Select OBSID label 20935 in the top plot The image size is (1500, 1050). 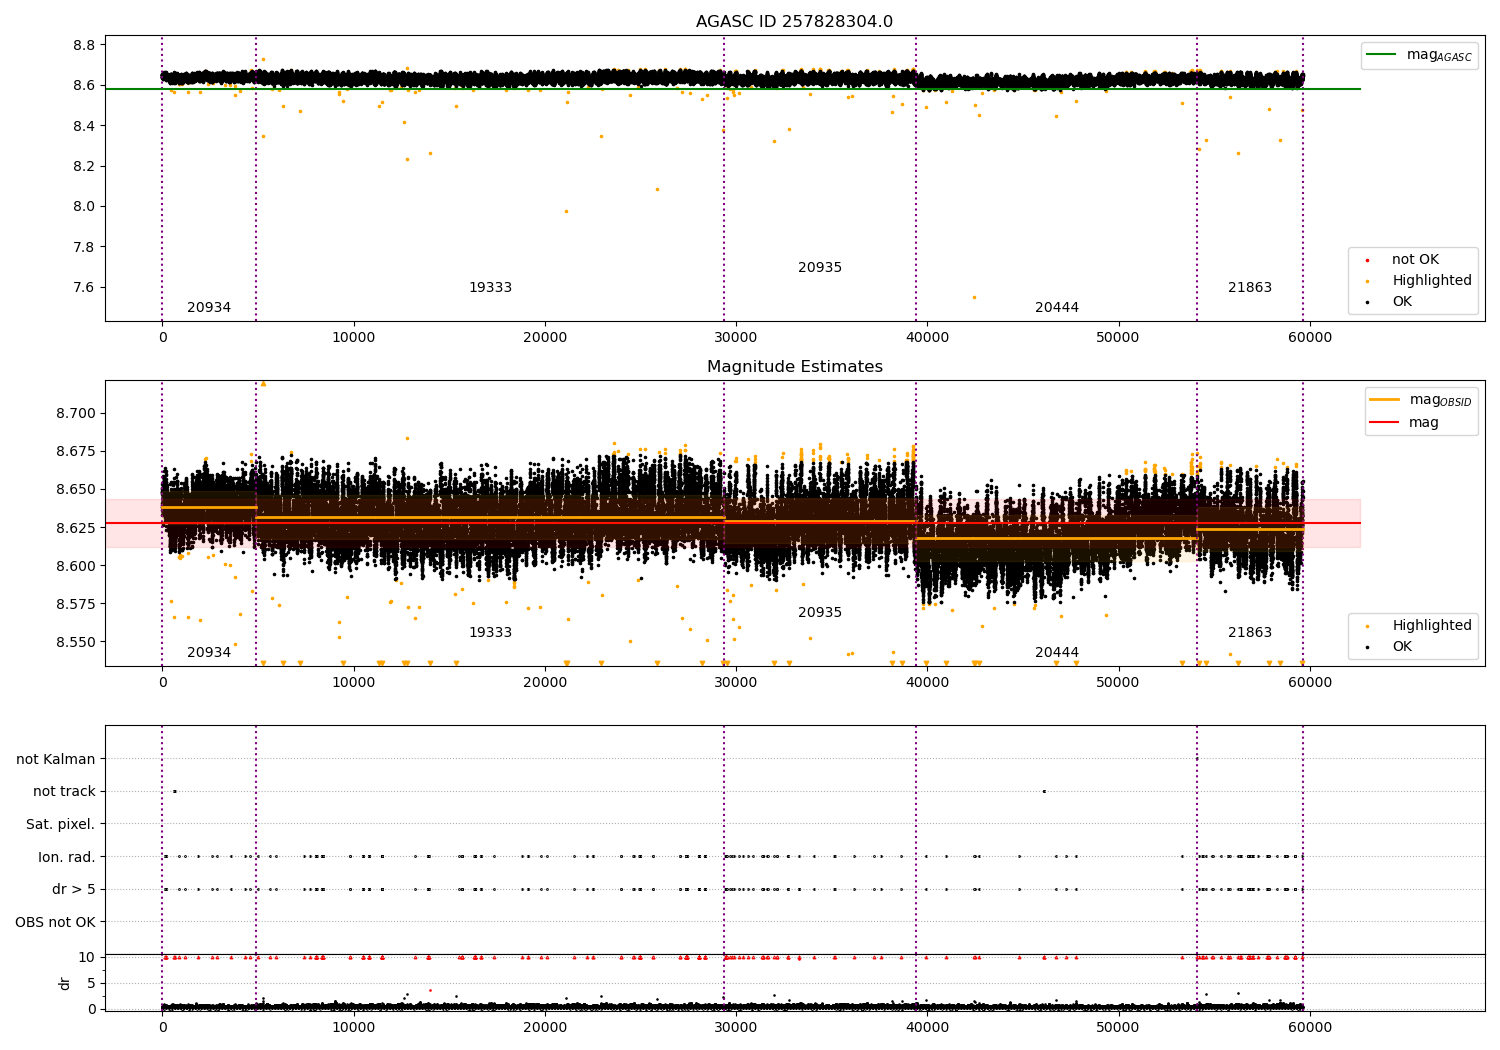point(820,268)
